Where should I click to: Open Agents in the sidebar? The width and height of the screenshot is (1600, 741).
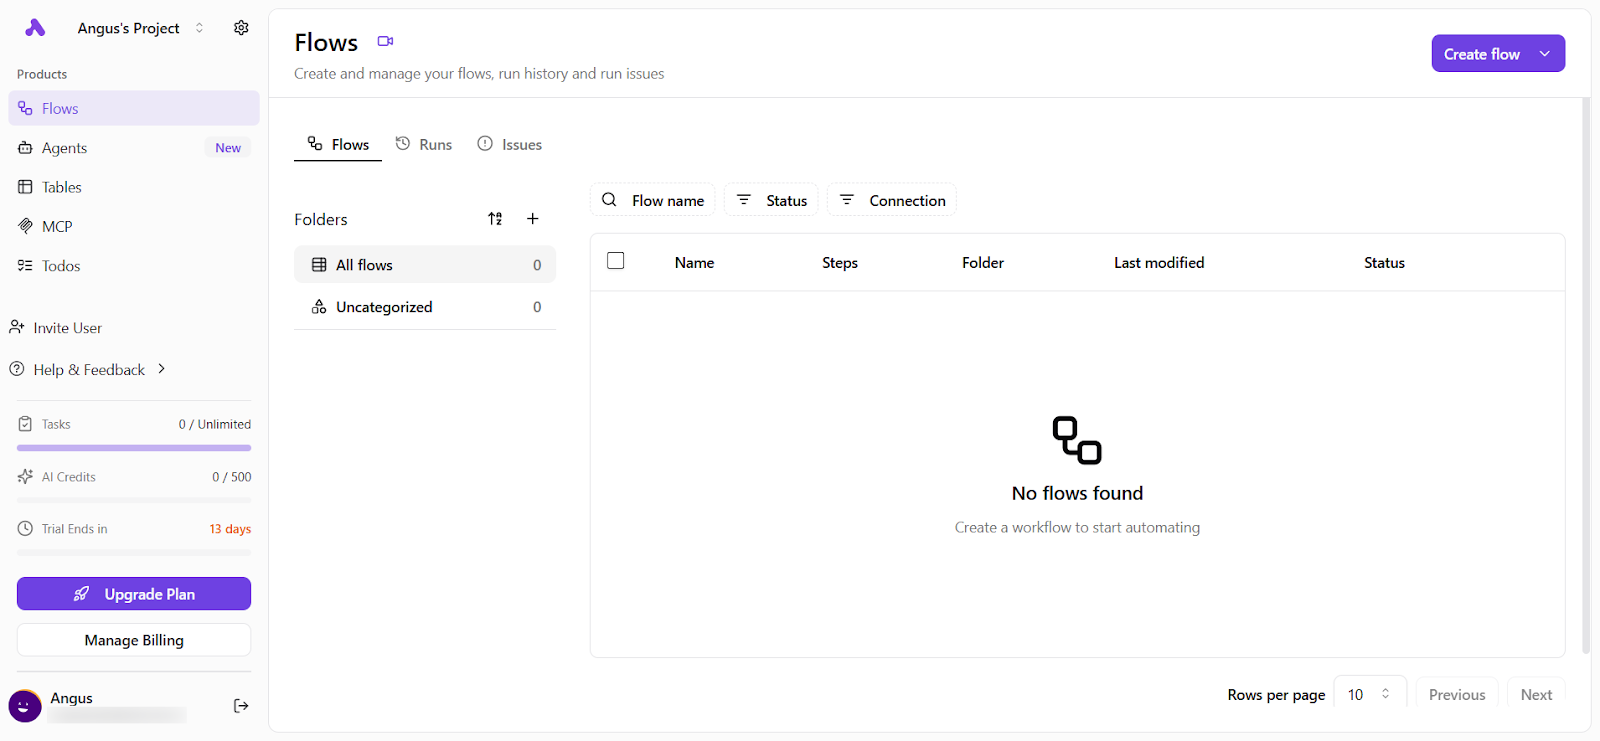[65, 148]
